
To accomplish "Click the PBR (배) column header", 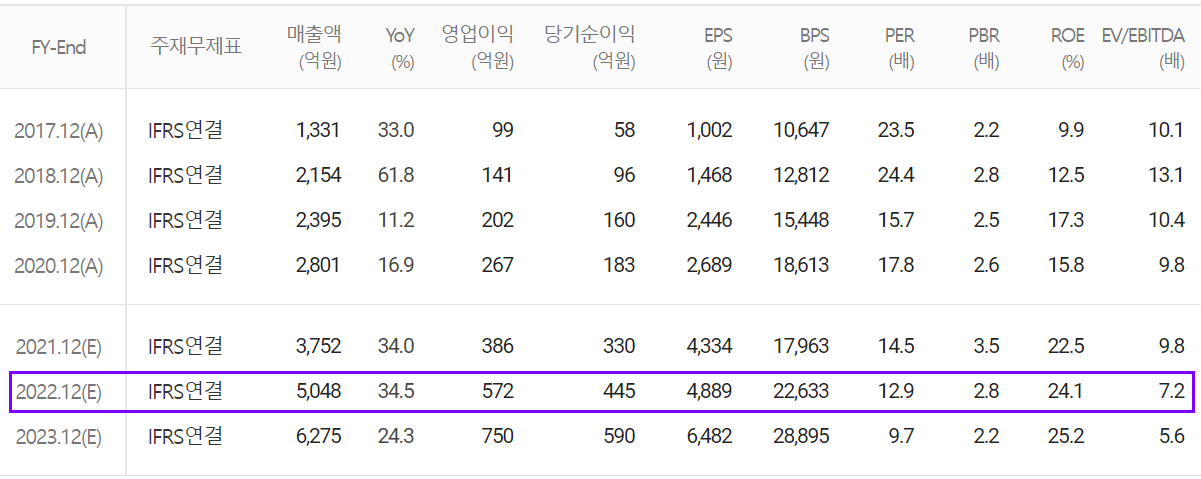I will click(983, 47).
